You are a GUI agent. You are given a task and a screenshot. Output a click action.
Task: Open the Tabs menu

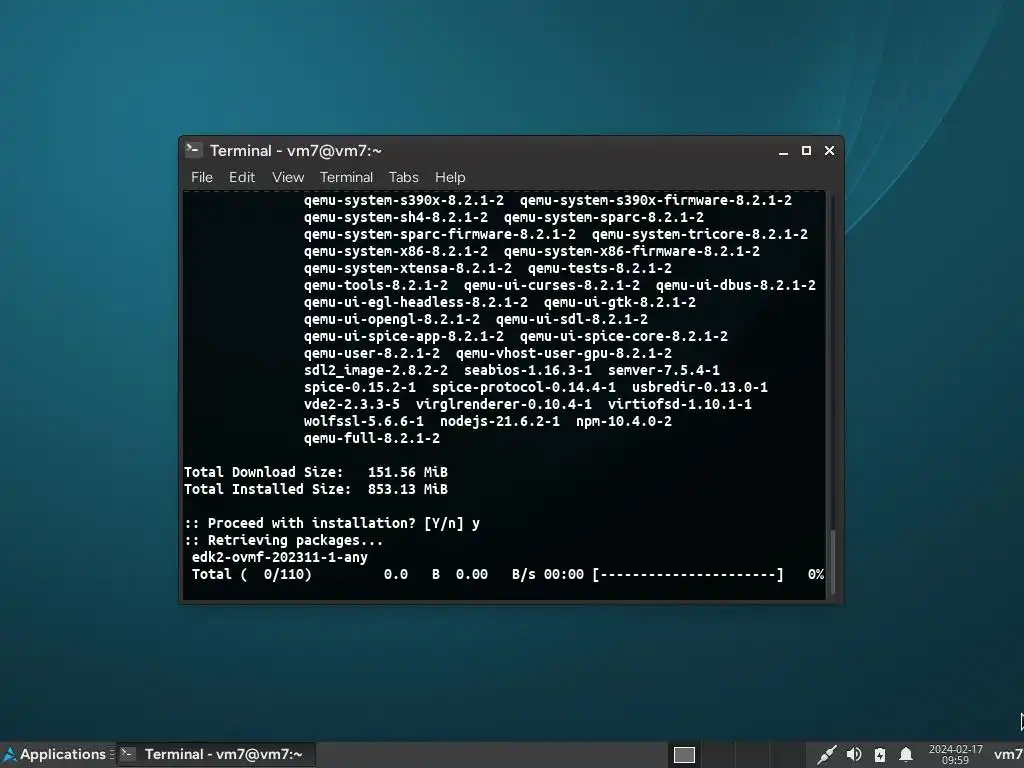coord(404,178)
